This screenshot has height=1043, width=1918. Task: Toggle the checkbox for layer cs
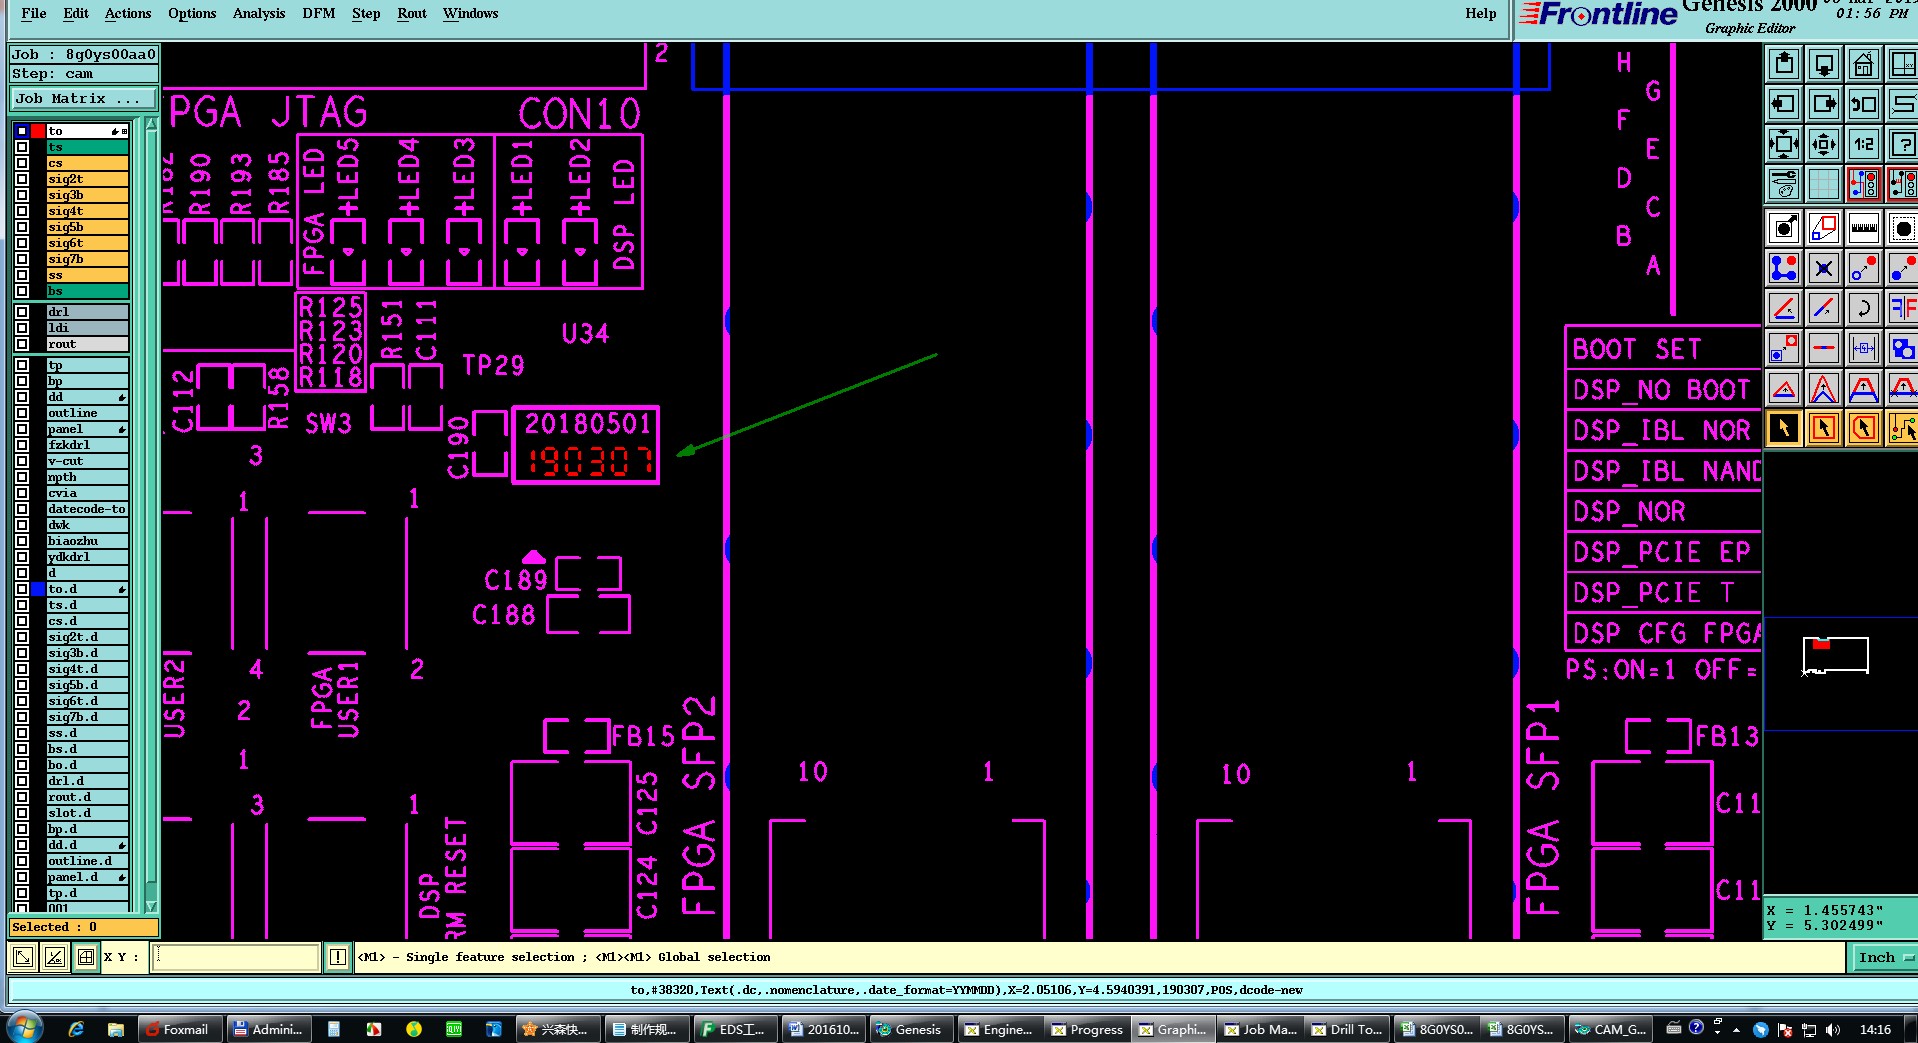coord(22,163)
